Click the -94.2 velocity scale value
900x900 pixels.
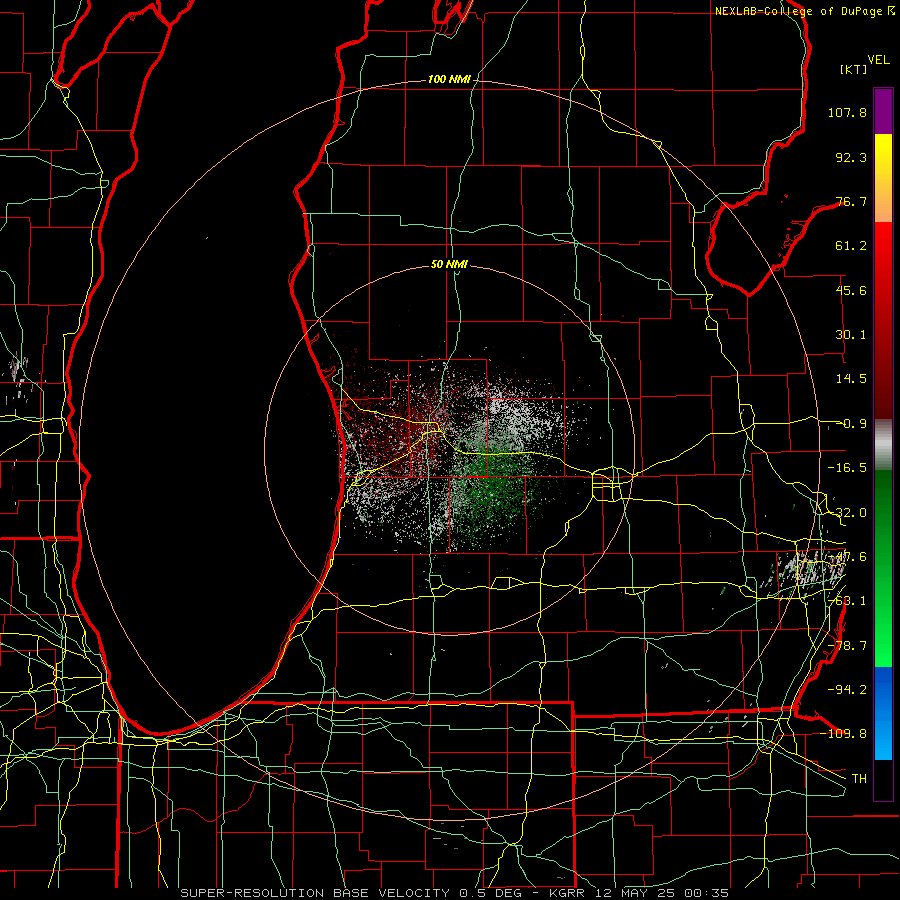[847, 689]
